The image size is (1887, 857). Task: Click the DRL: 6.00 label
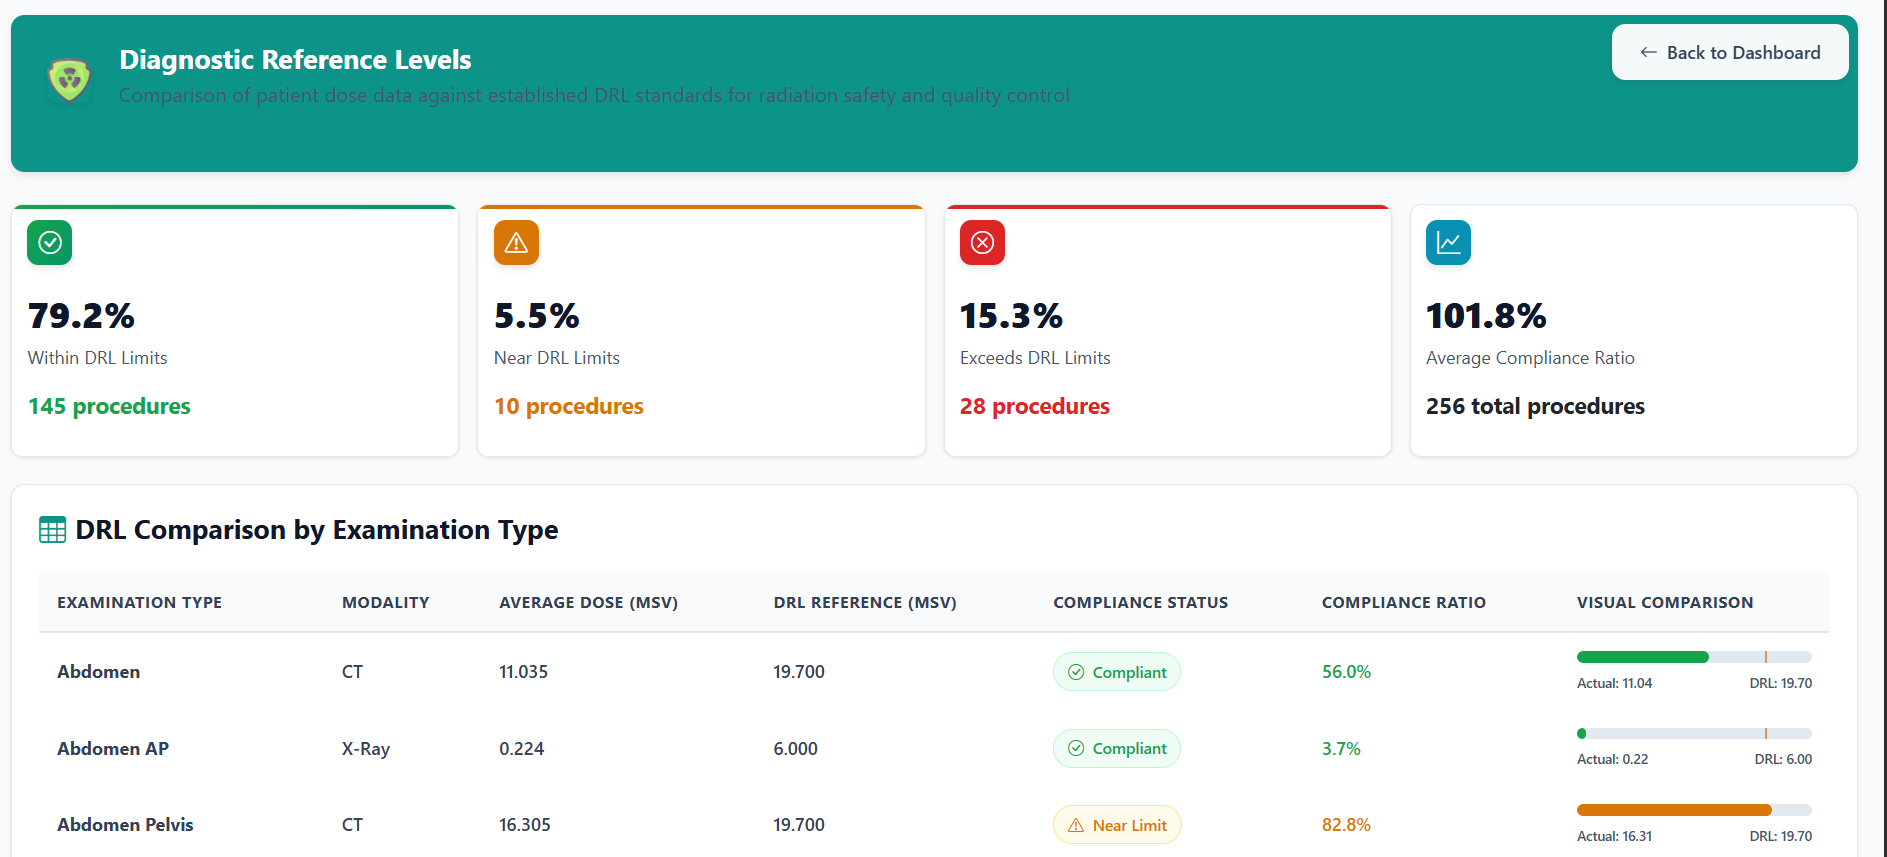pyautogui.click(x=1783, y=760)
